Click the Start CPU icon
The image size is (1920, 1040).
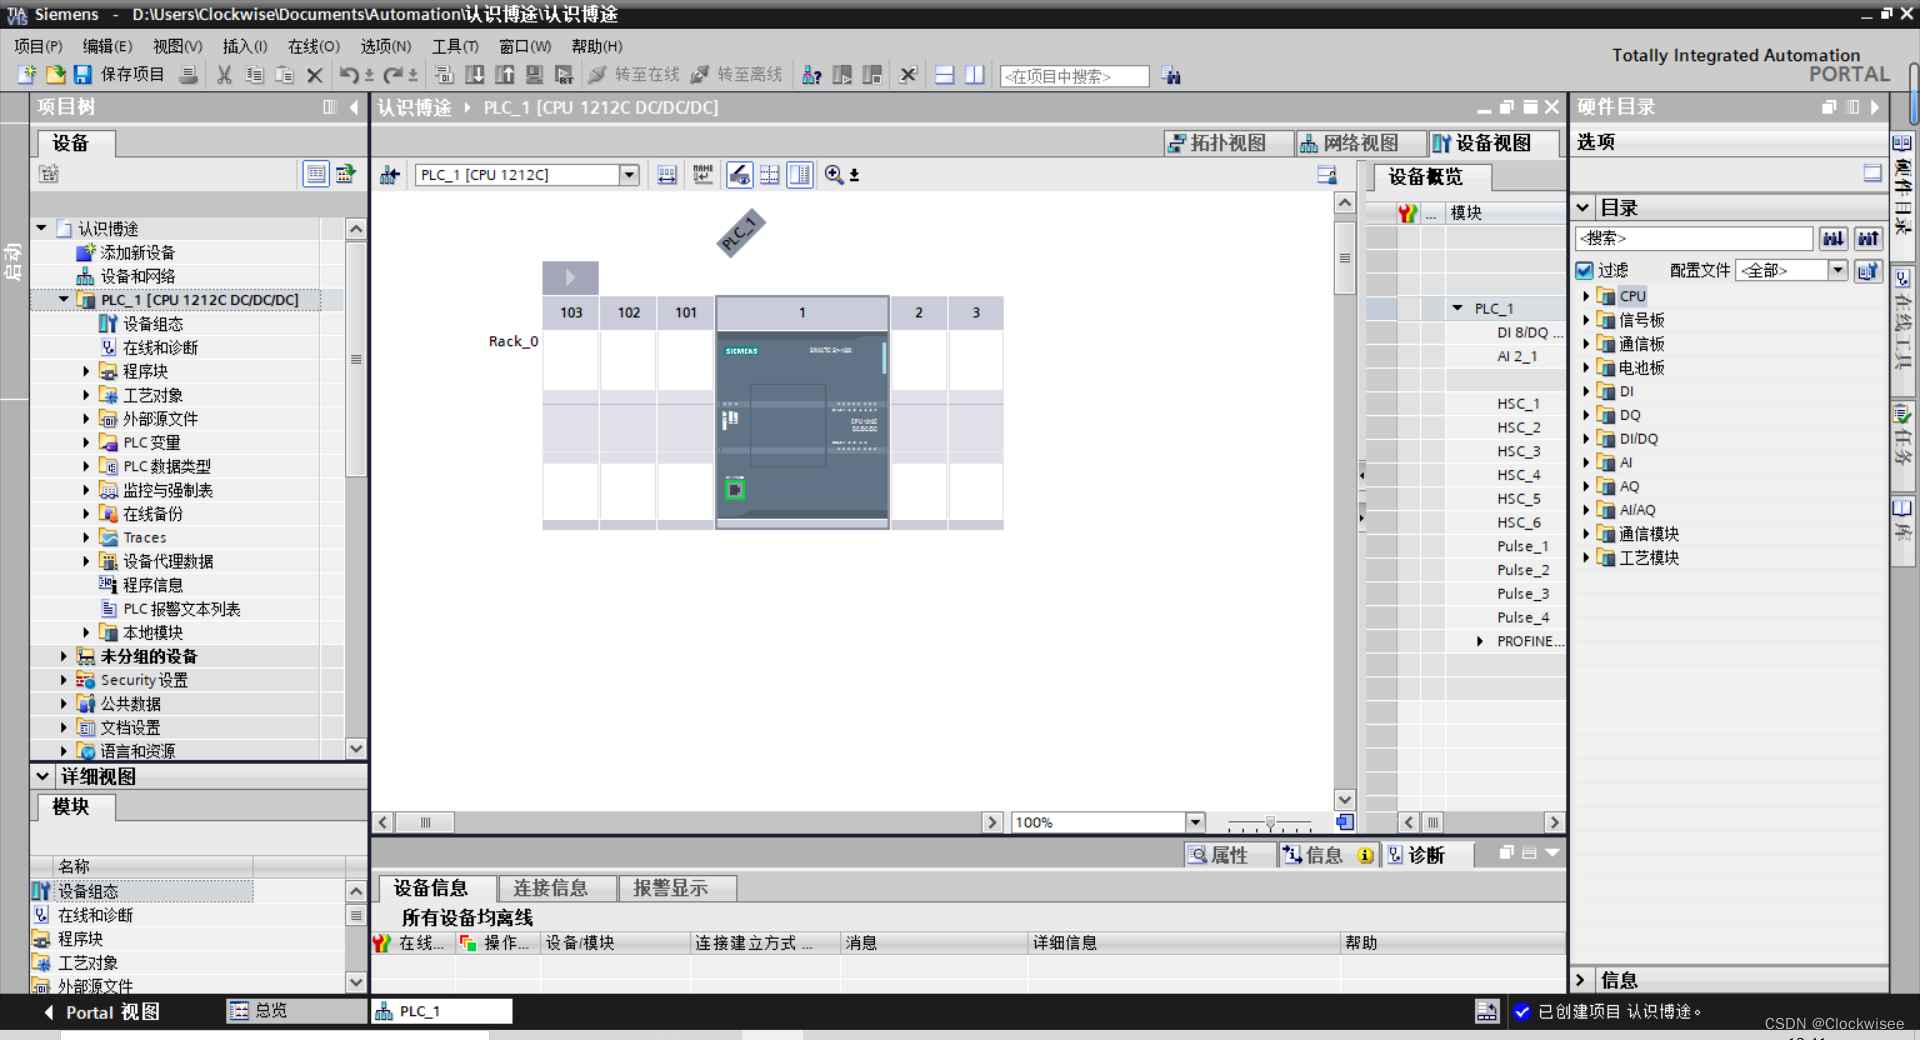tap(843, 75)
